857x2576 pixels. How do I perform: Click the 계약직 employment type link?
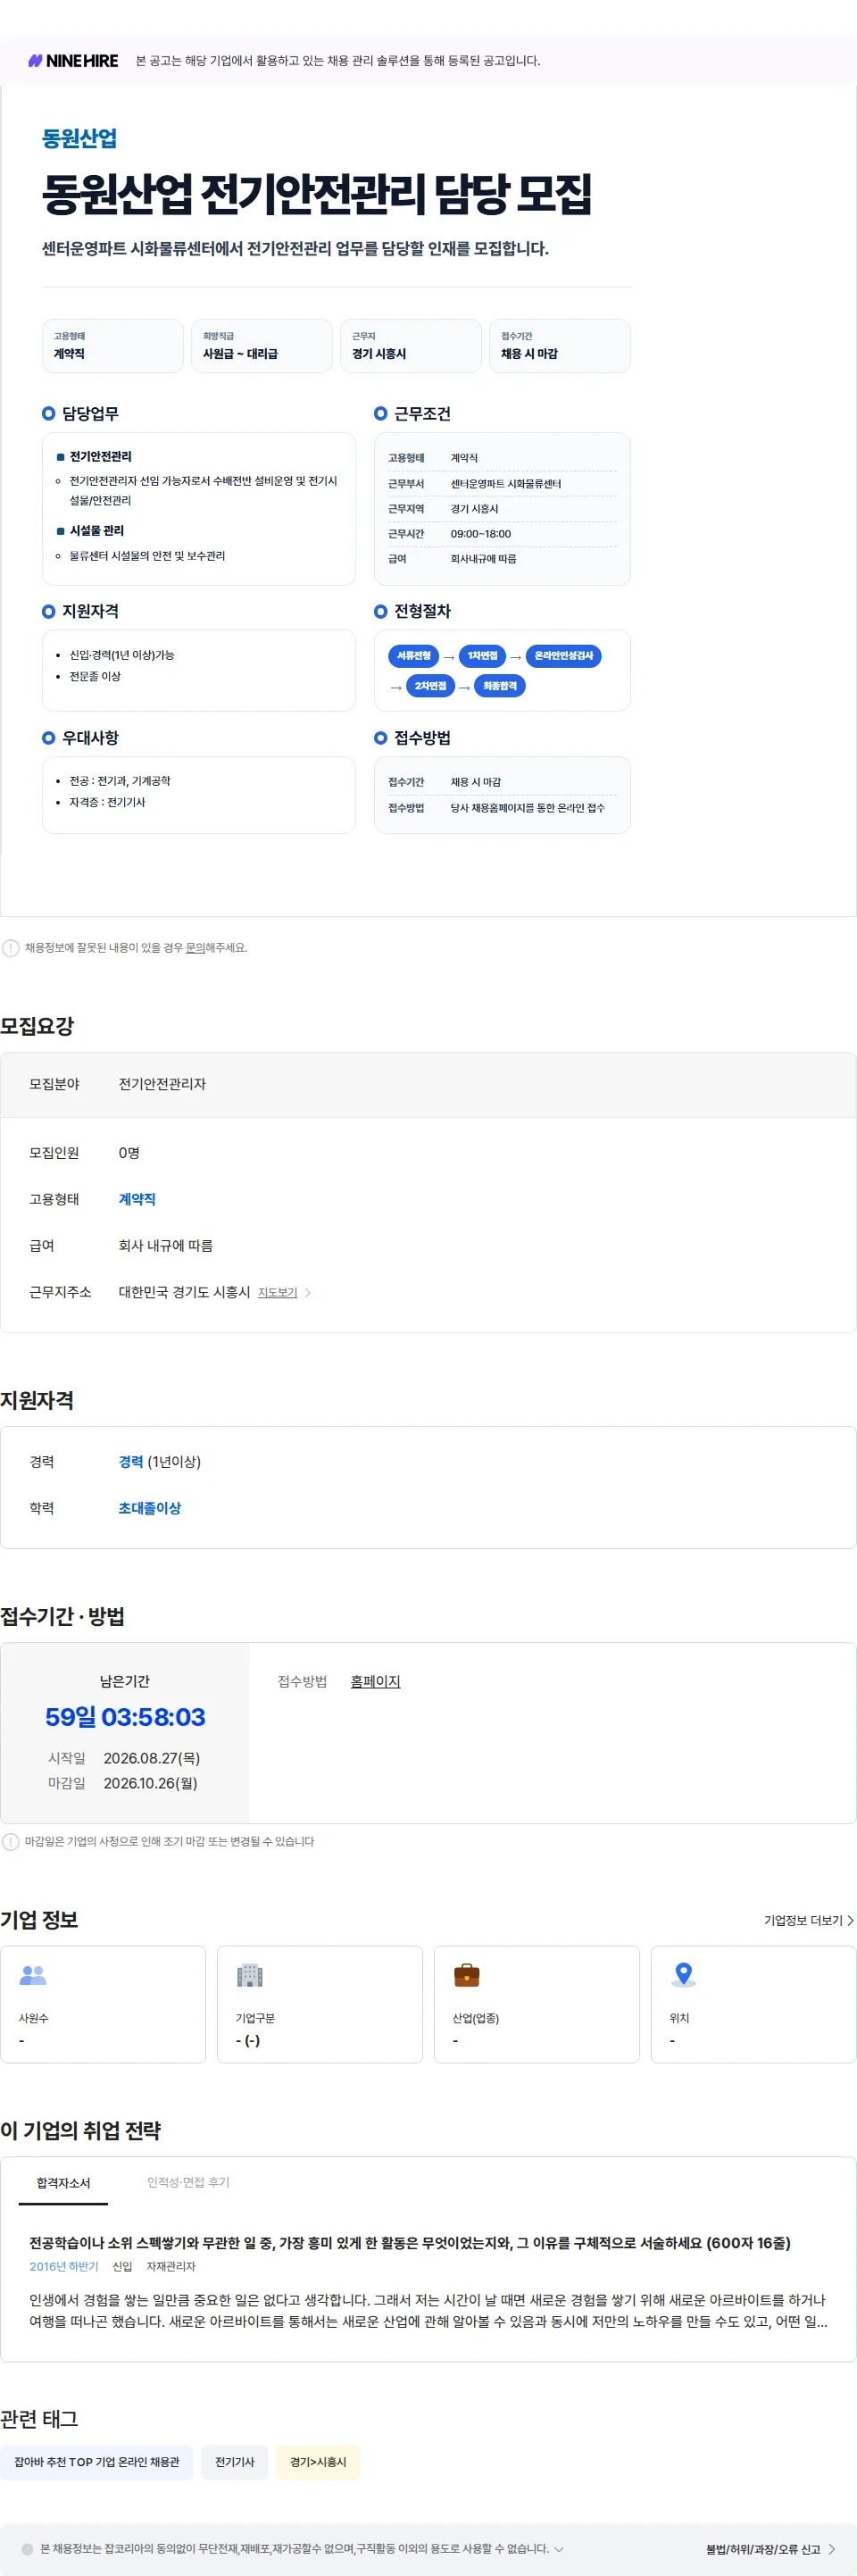click(137, 1199)
